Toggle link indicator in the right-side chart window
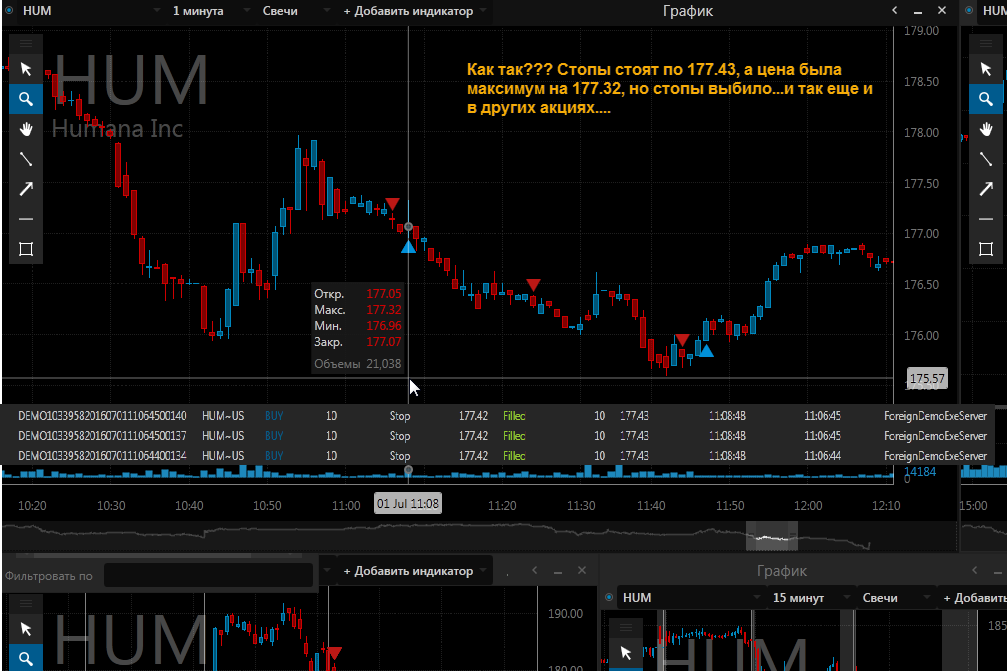 (x=969, y=10)
